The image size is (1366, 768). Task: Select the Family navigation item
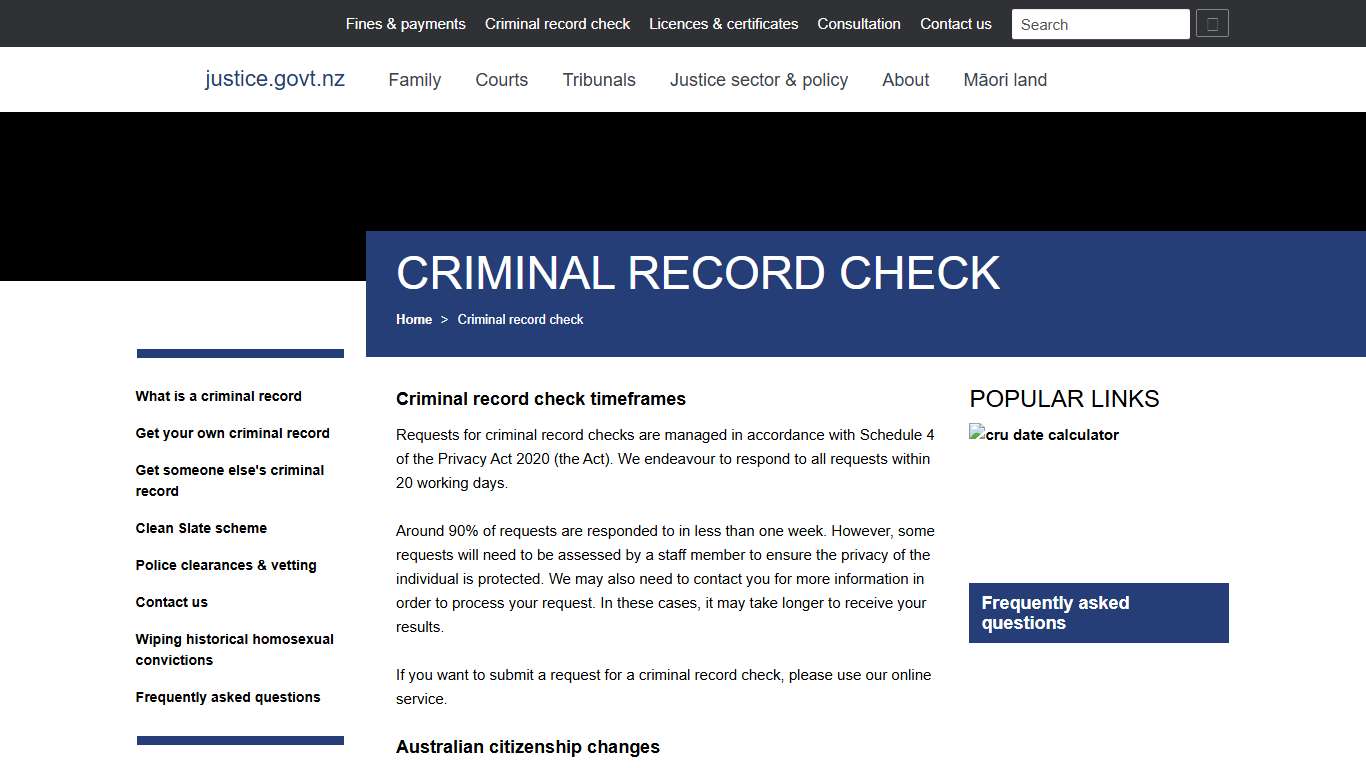click(x=414, y=80)
